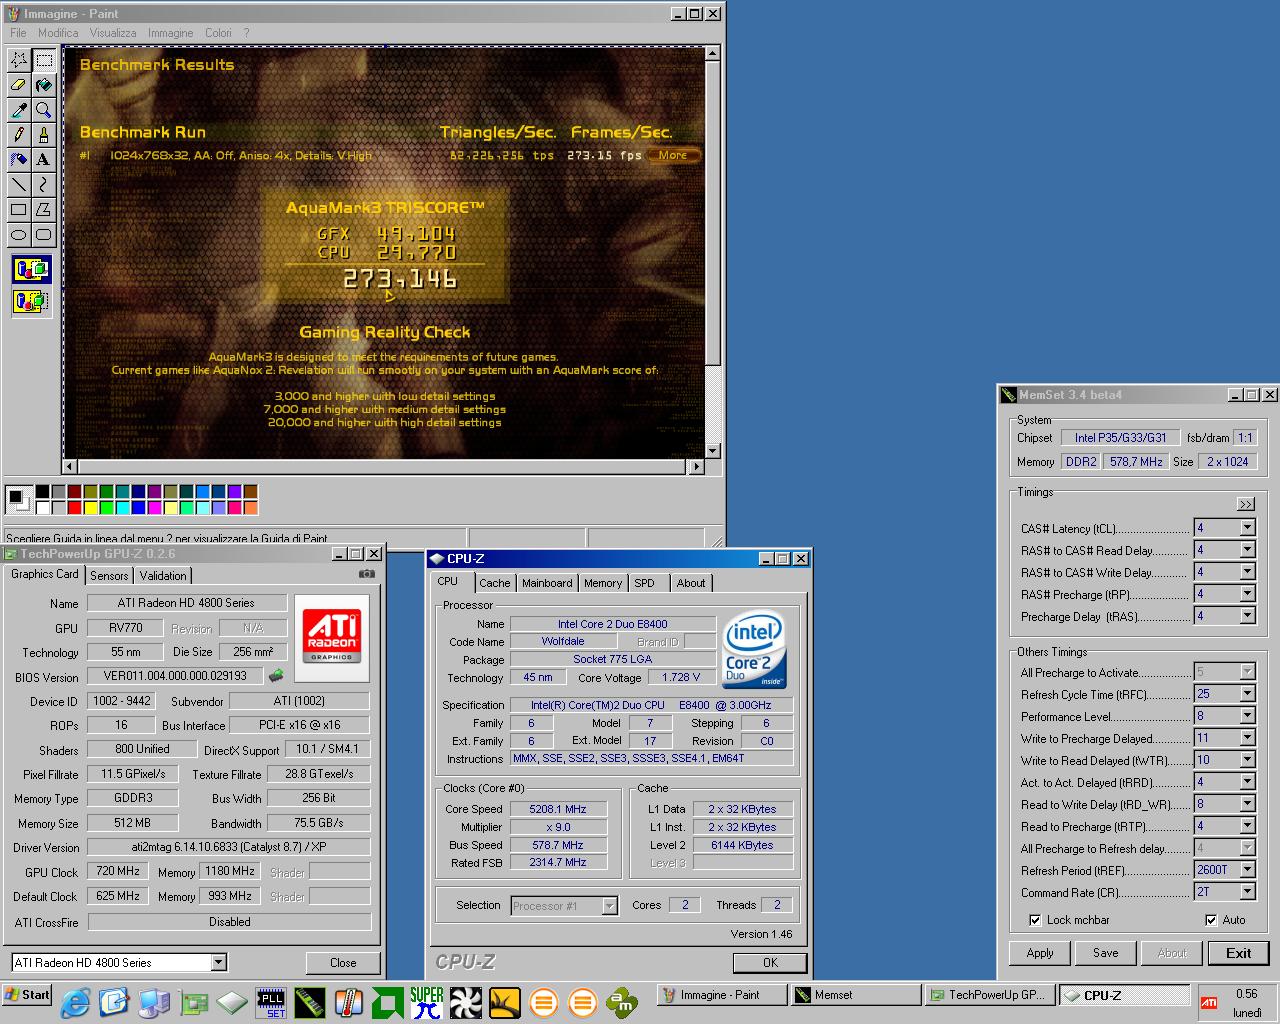Choose the opaque selection mode option
Viewport: 1280px width, 1024px height.
[x=32, y=269]
